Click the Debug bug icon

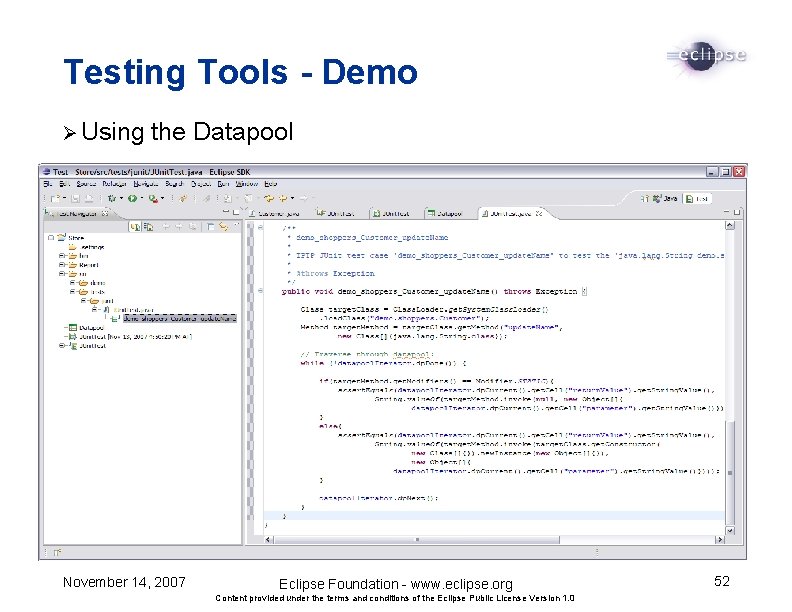pyautogui.click(x=112, y=198)
